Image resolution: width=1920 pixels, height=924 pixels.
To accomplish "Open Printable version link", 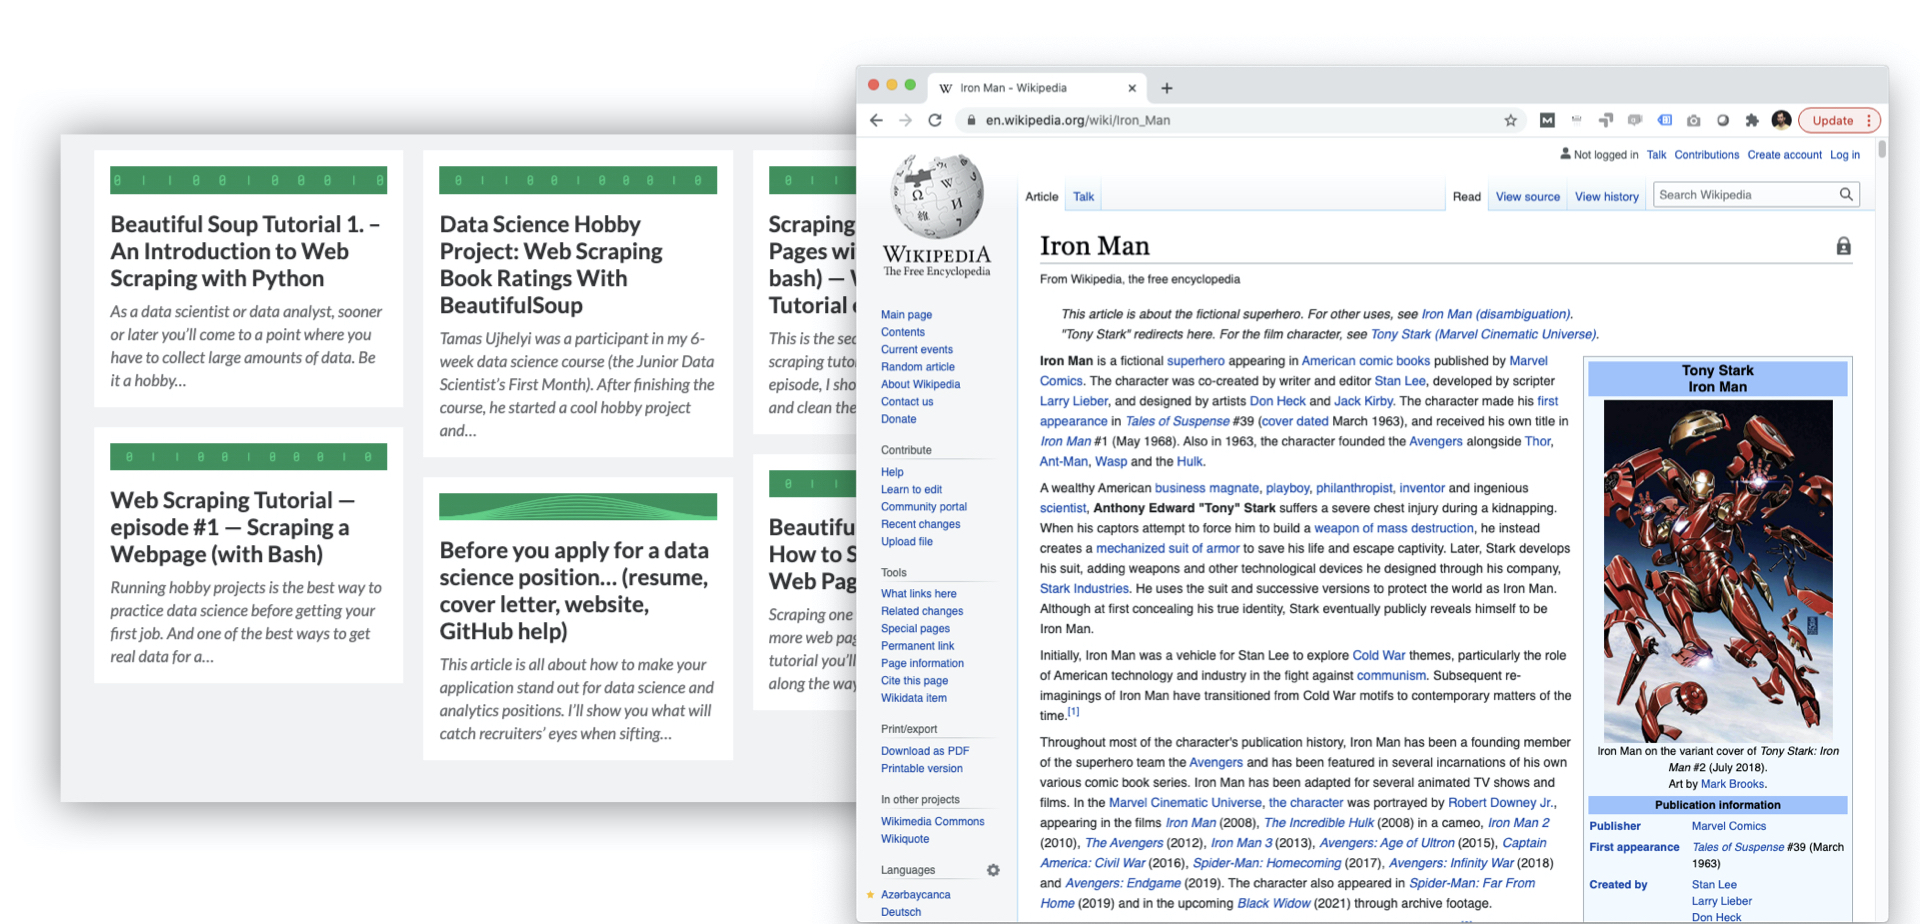I will [921, 769].
